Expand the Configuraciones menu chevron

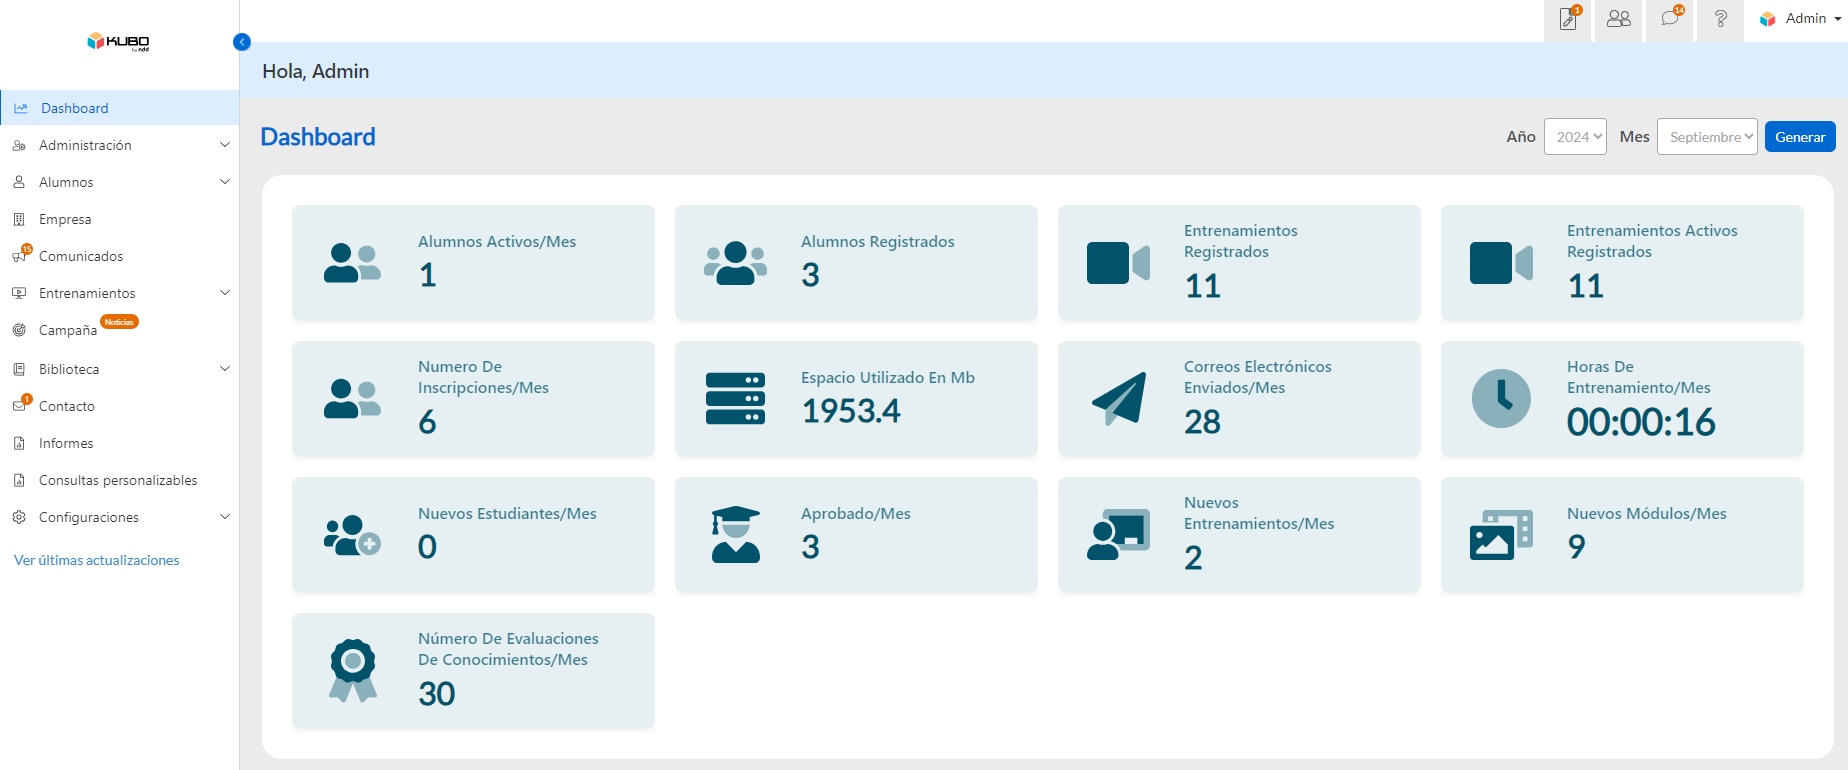(224, 517)
